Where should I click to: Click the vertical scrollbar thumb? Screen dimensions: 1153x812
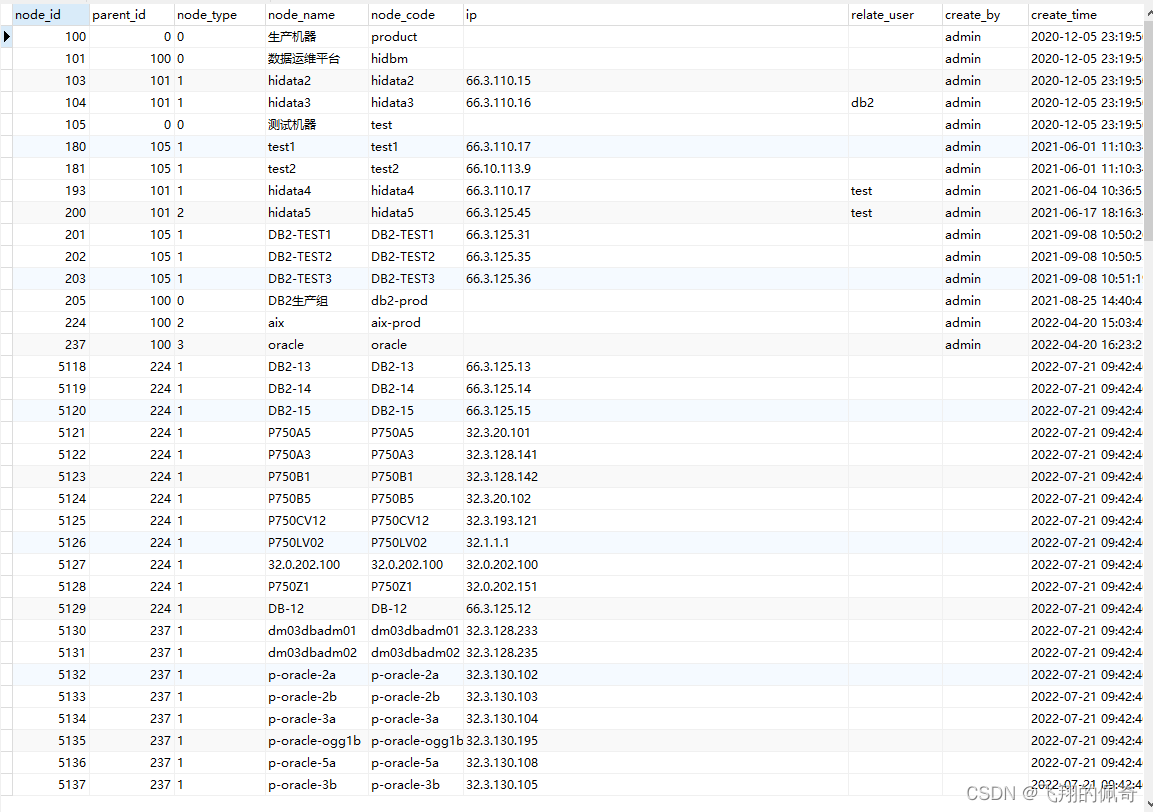[1147, 130]
